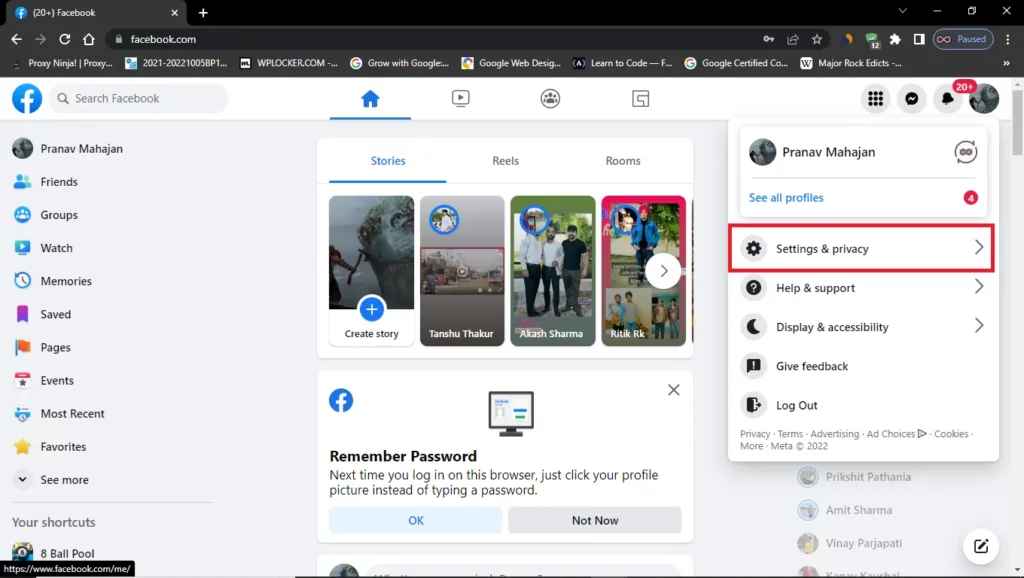1024x578 pixels.
Task: Open Ritik Rk's story
Action: pyautogui.click(x=643, y=271)
